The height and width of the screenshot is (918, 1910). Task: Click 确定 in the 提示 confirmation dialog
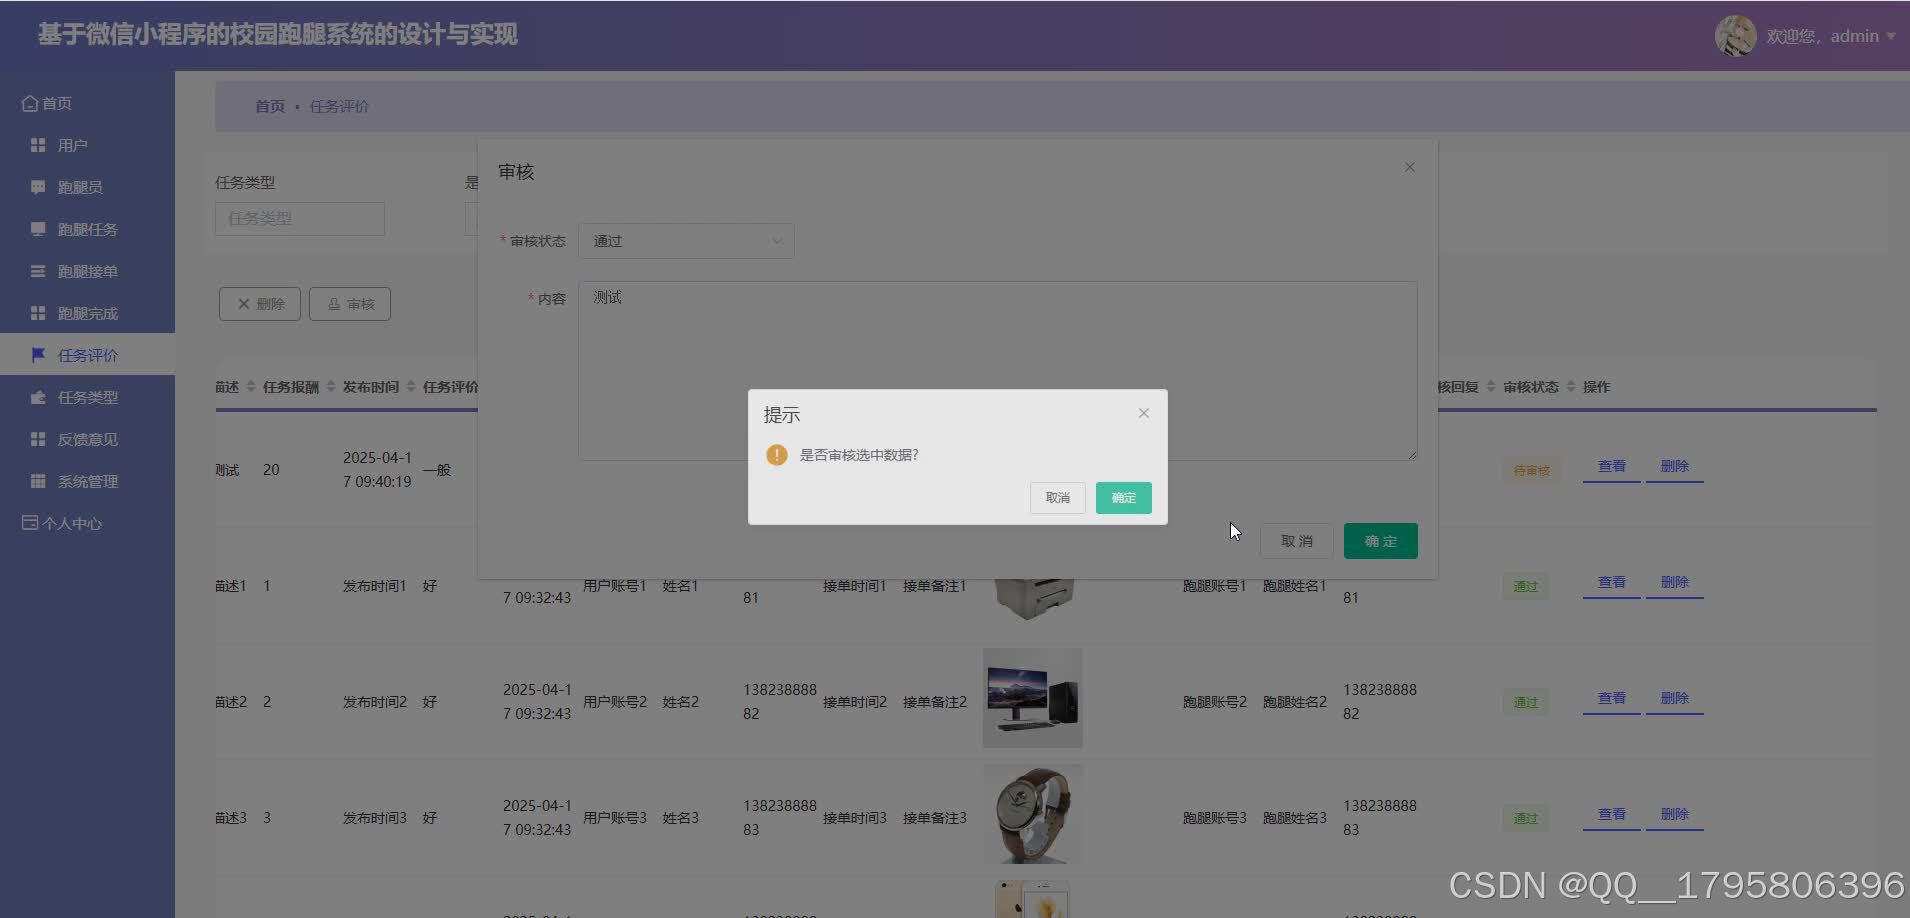pyautogui.click(x=1122, y=497)
